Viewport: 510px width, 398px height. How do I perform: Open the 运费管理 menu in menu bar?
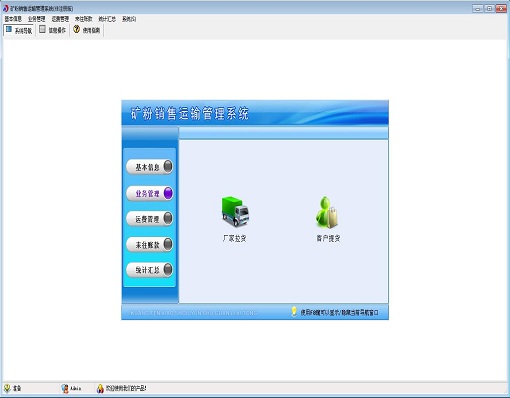click(x=60, y=19)
